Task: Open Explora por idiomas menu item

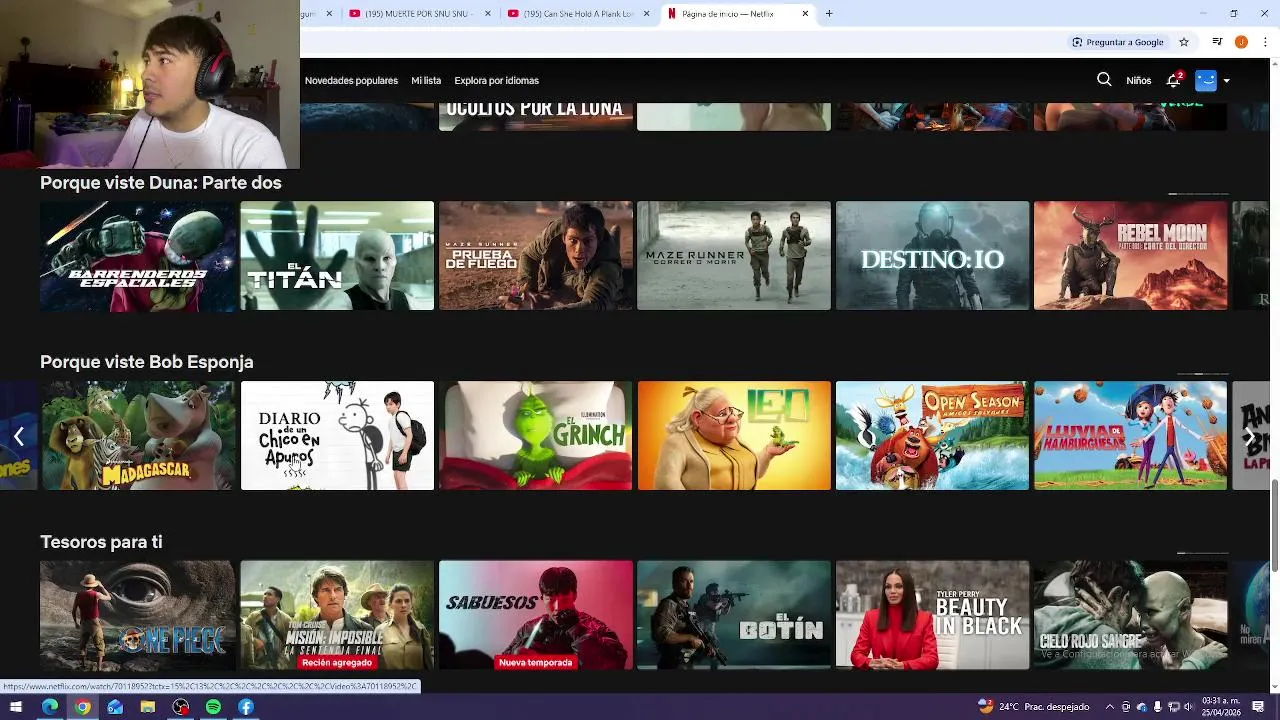Action: pyautogui.click(x=496, y=81)
